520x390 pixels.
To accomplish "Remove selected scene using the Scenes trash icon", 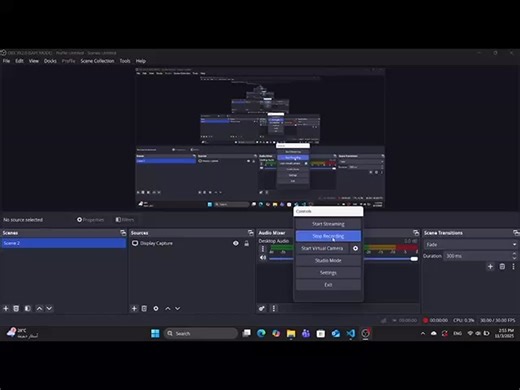I will click(x=16, y=308).
